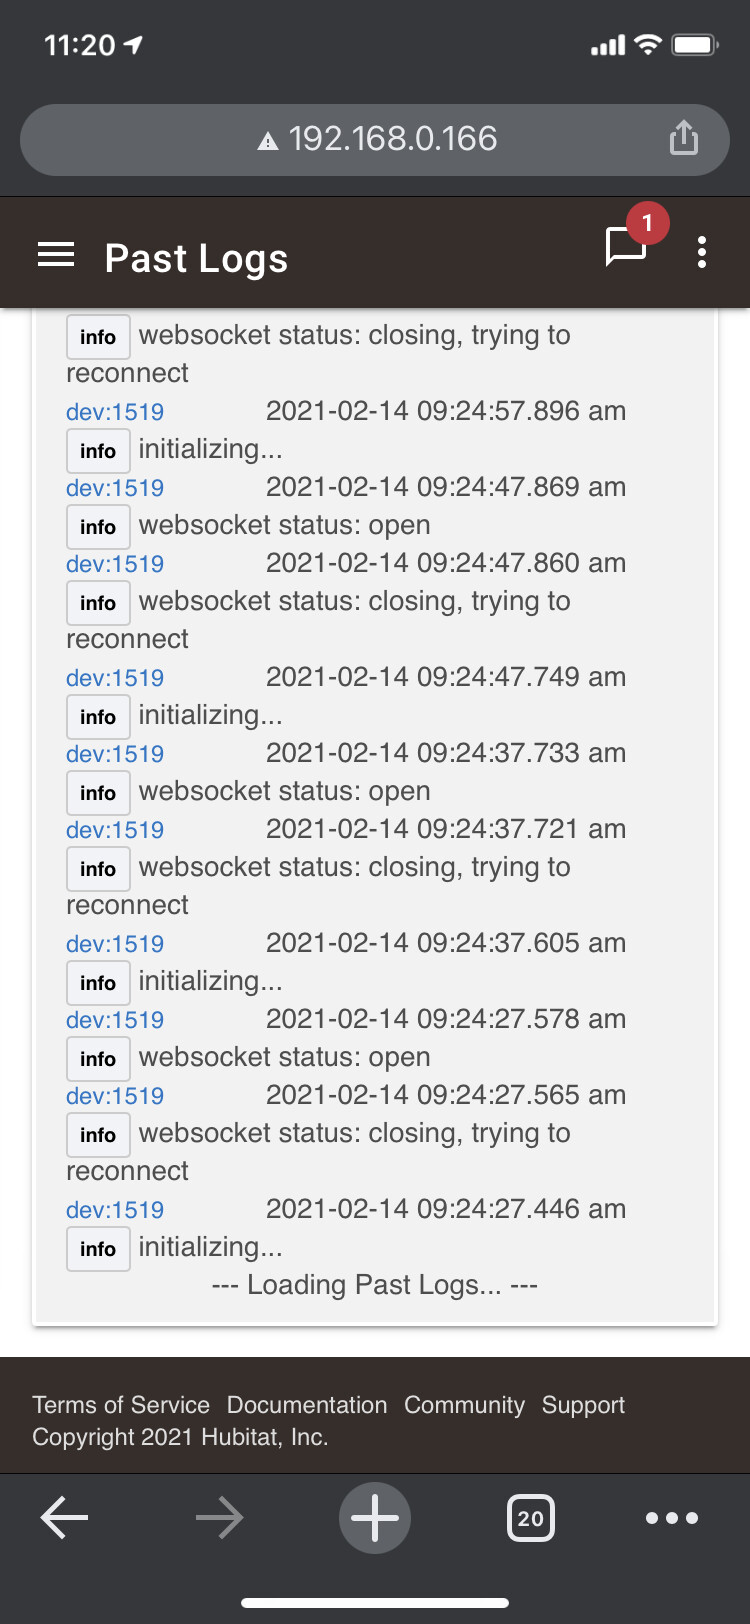
Task: Open dev:1519 link at 09:24:27.446 am
Action: point(115,1210)
